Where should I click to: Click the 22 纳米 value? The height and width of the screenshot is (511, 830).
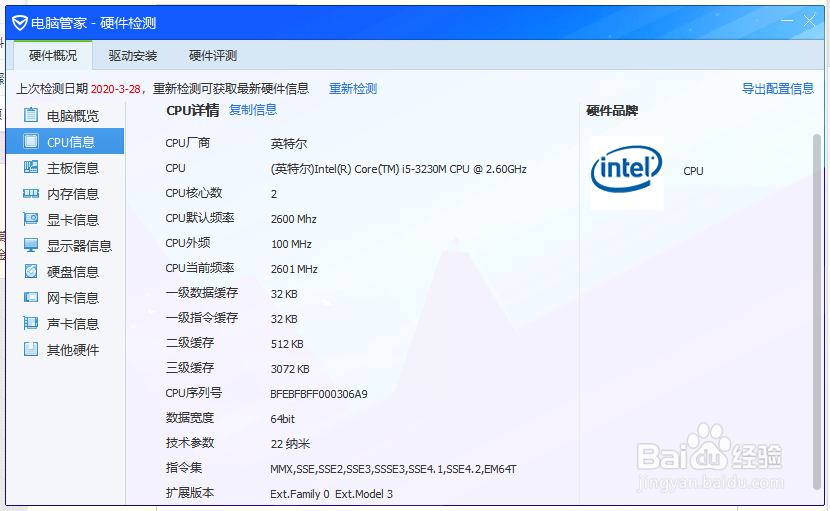[290, 444]
